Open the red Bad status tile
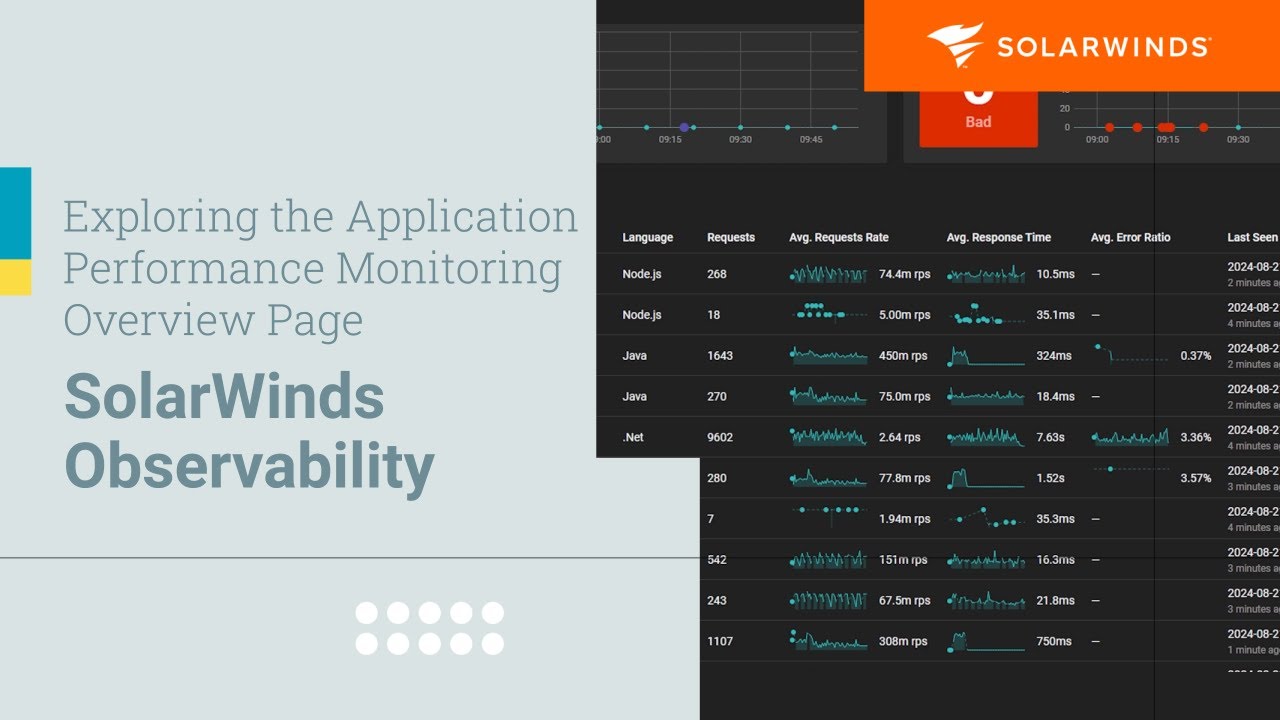 point(978,118)
